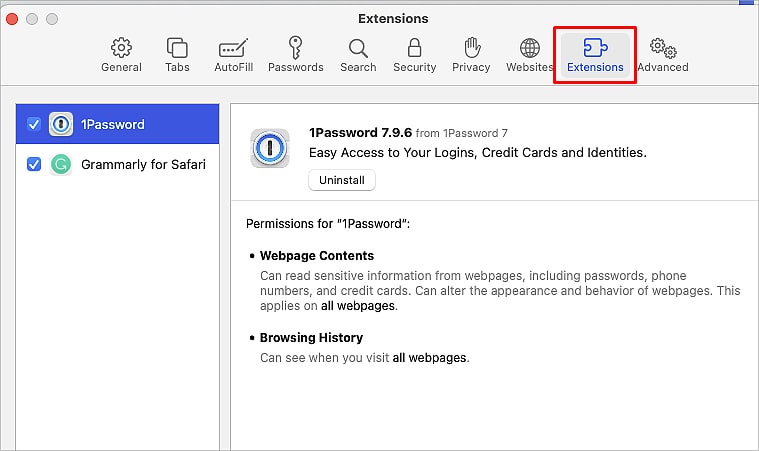Open the Advanced gears icon
The image size is (759, 451).
(x=663, y=48)
